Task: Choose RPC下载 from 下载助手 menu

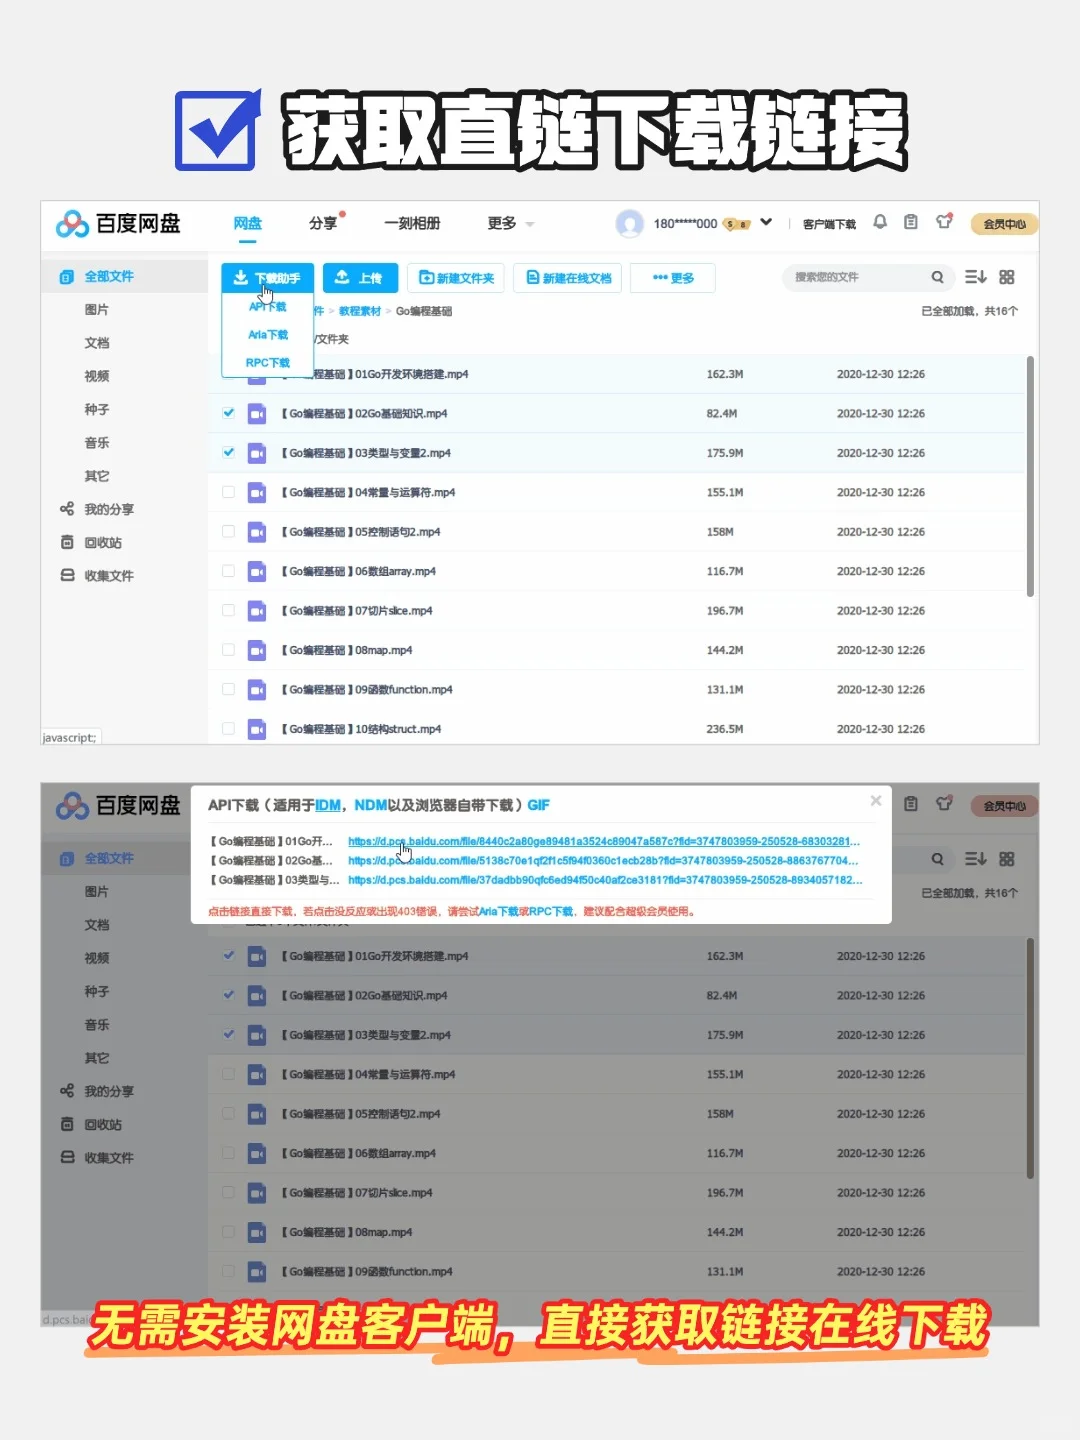Action: (x=268, y=363)
